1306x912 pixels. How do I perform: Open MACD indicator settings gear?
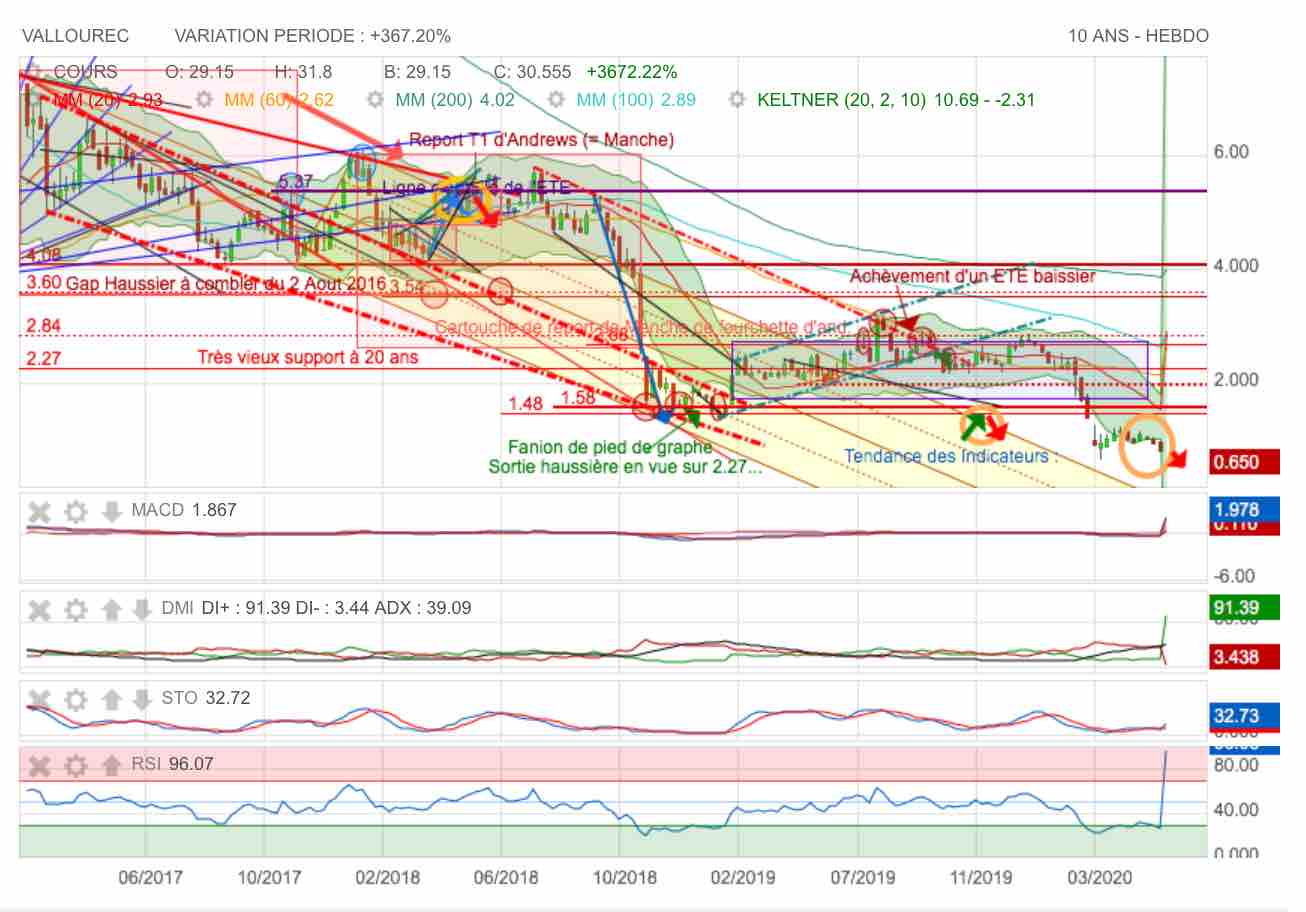(x=76, y=512)
